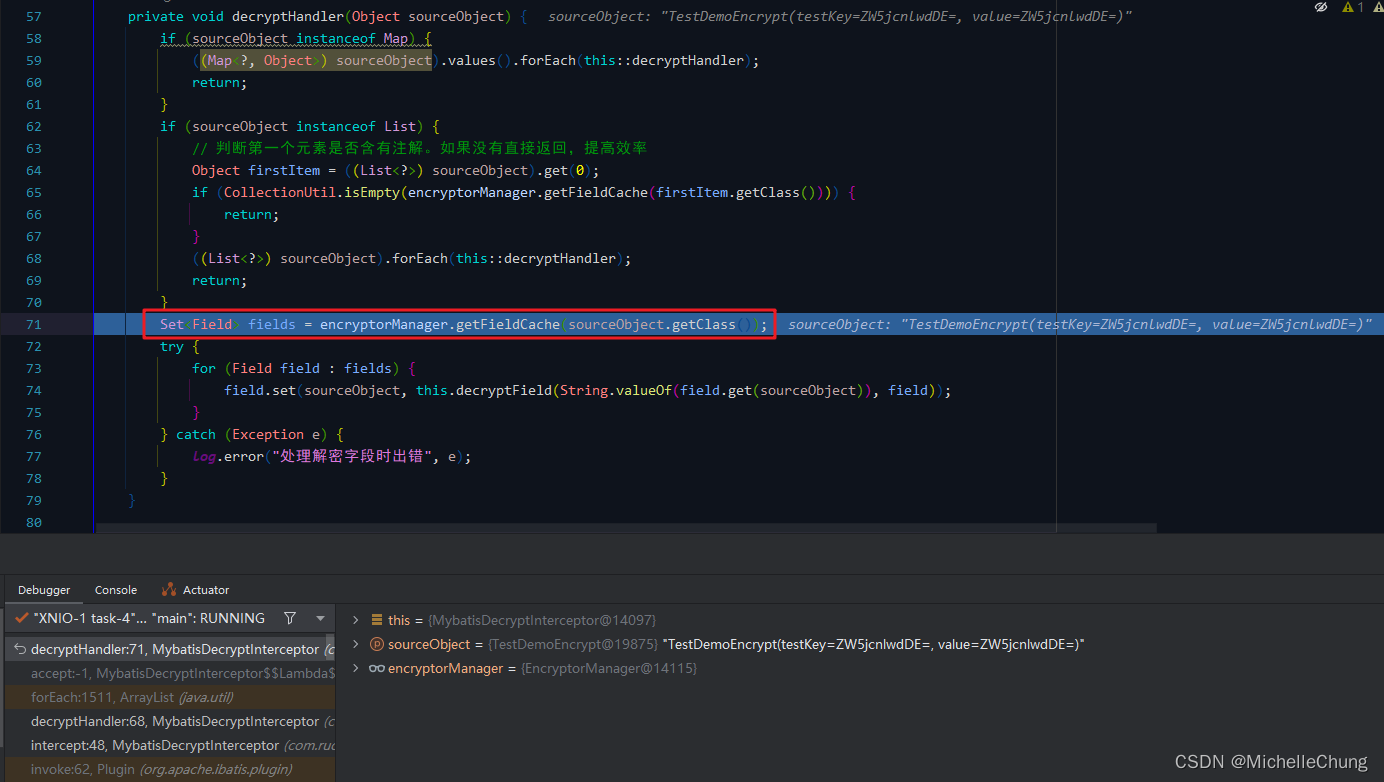Click gutter line number 80
The height and width of the screenshot is (782, 1384).
[34, 522]
